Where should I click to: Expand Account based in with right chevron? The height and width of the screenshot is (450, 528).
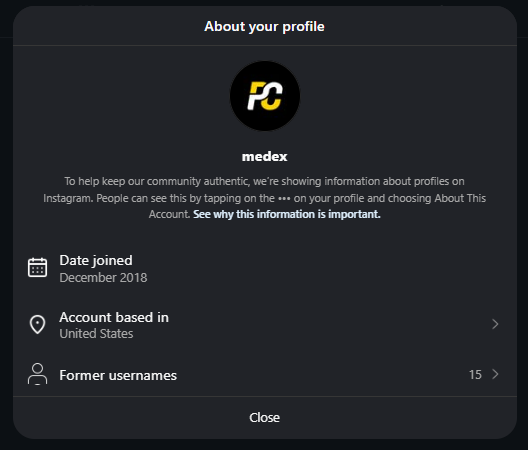(x=495, y=324)
